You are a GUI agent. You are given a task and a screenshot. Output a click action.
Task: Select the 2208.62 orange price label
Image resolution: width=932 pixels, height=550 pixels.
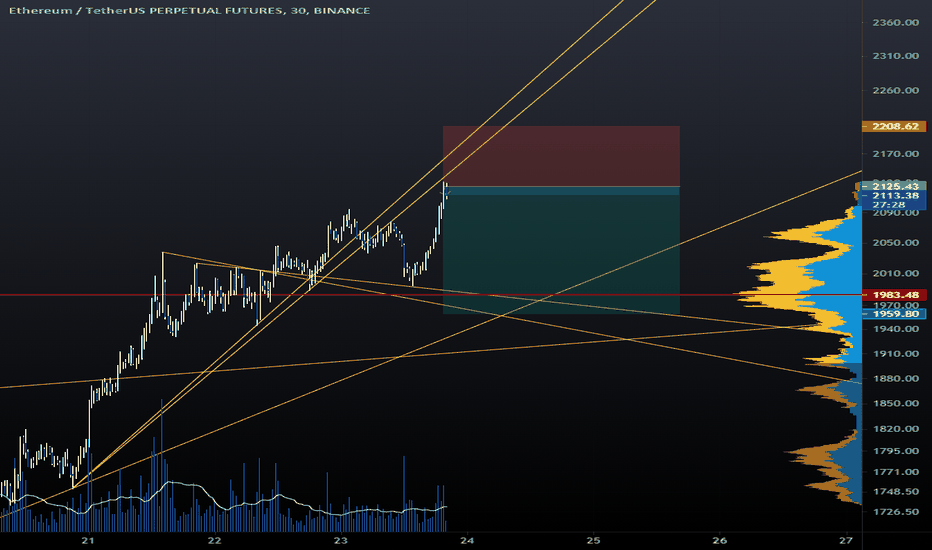point(894,126)
